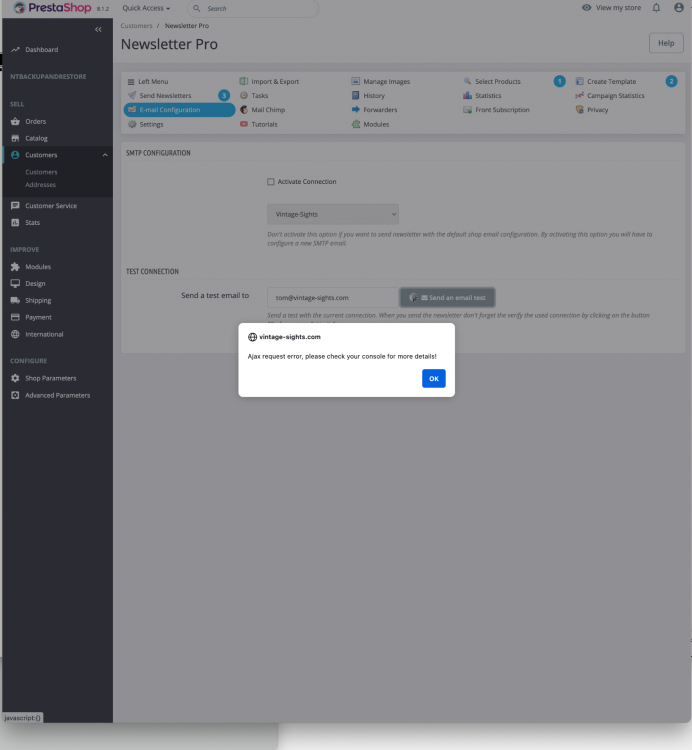Click the Help button
This screenshot has width=692, height=750.
click(666, 43)
